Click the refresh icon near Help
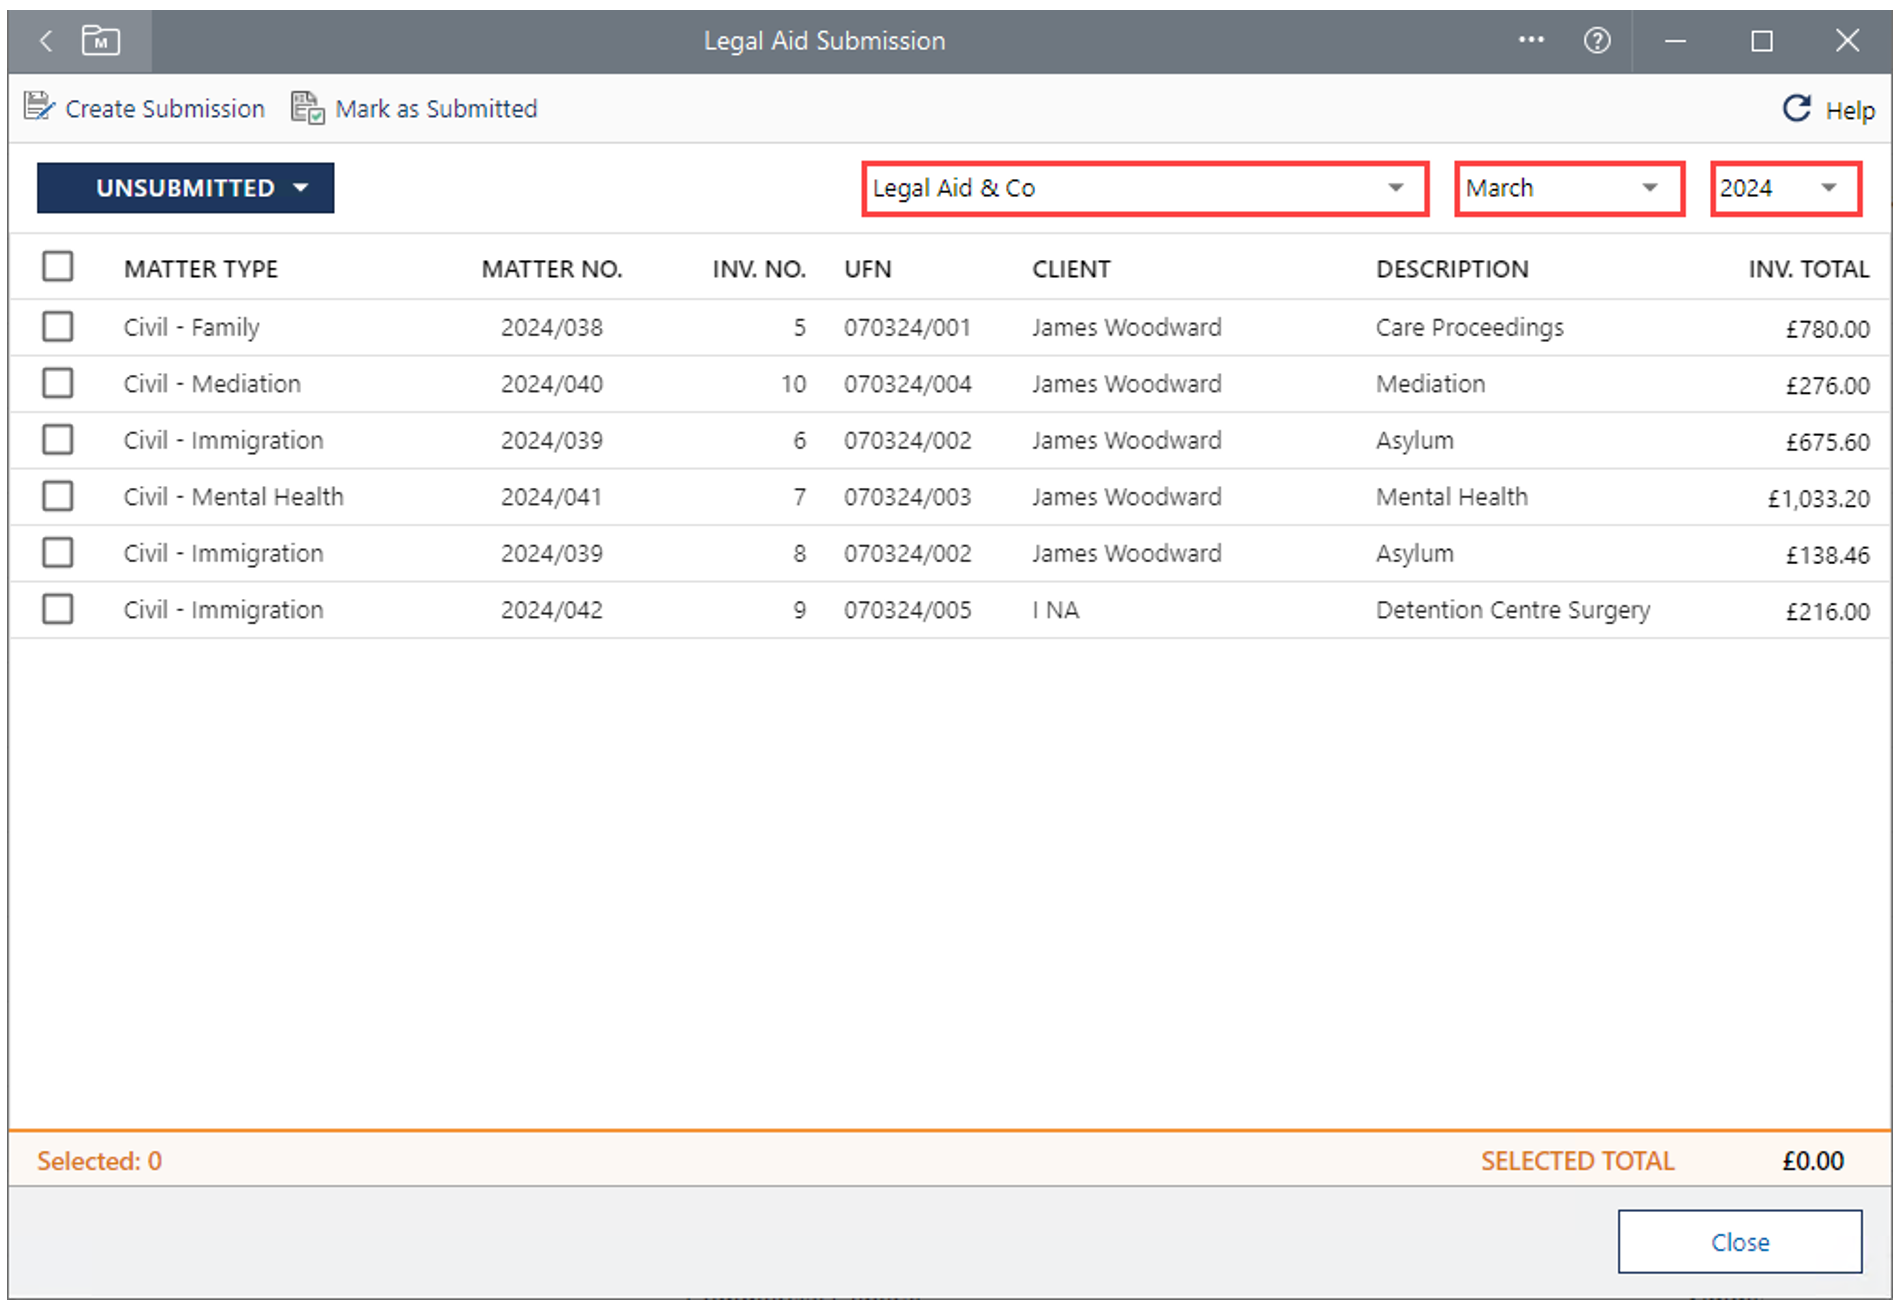1901x1308 pixels. pyautogui.click(x=1796, y=109)
